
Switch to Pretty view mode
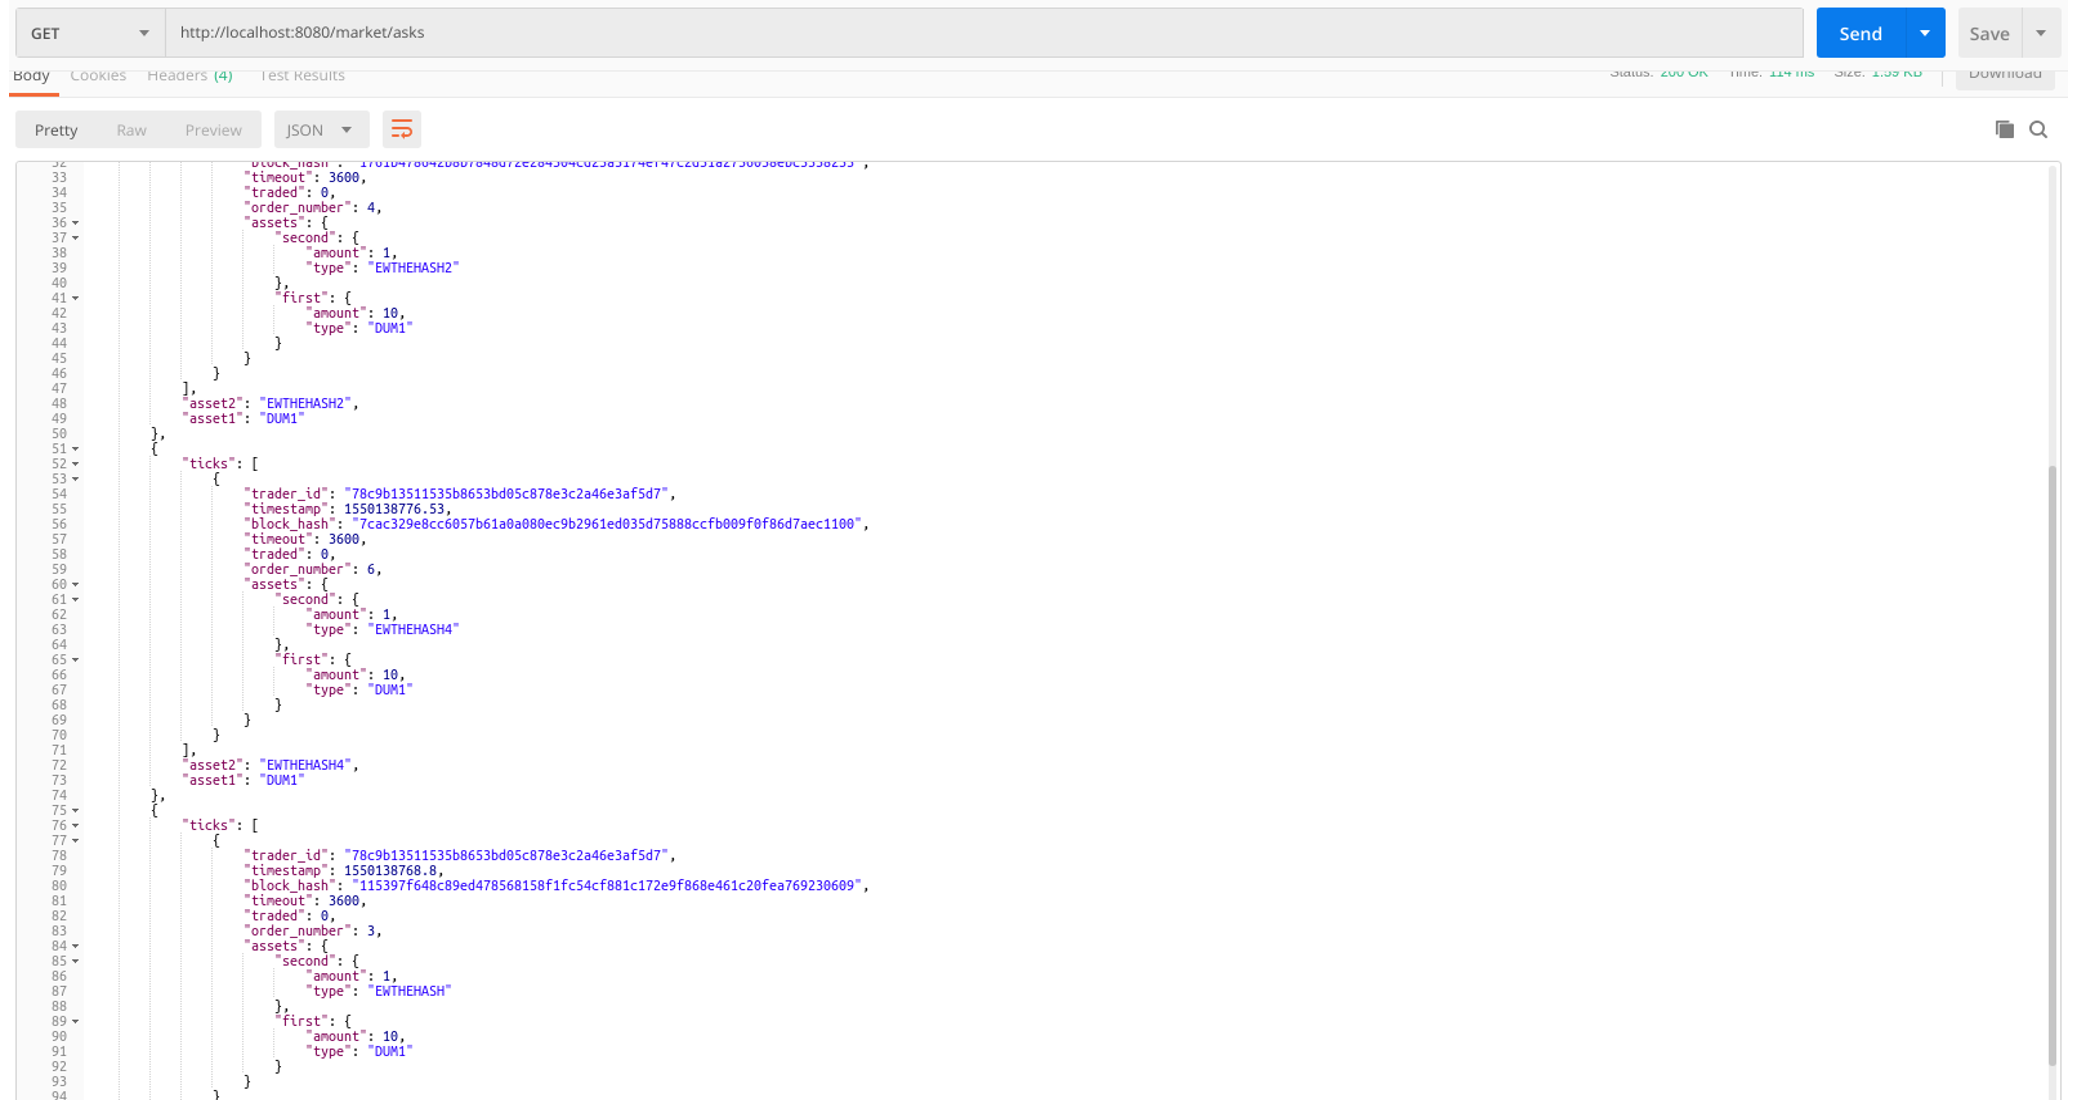56,130
